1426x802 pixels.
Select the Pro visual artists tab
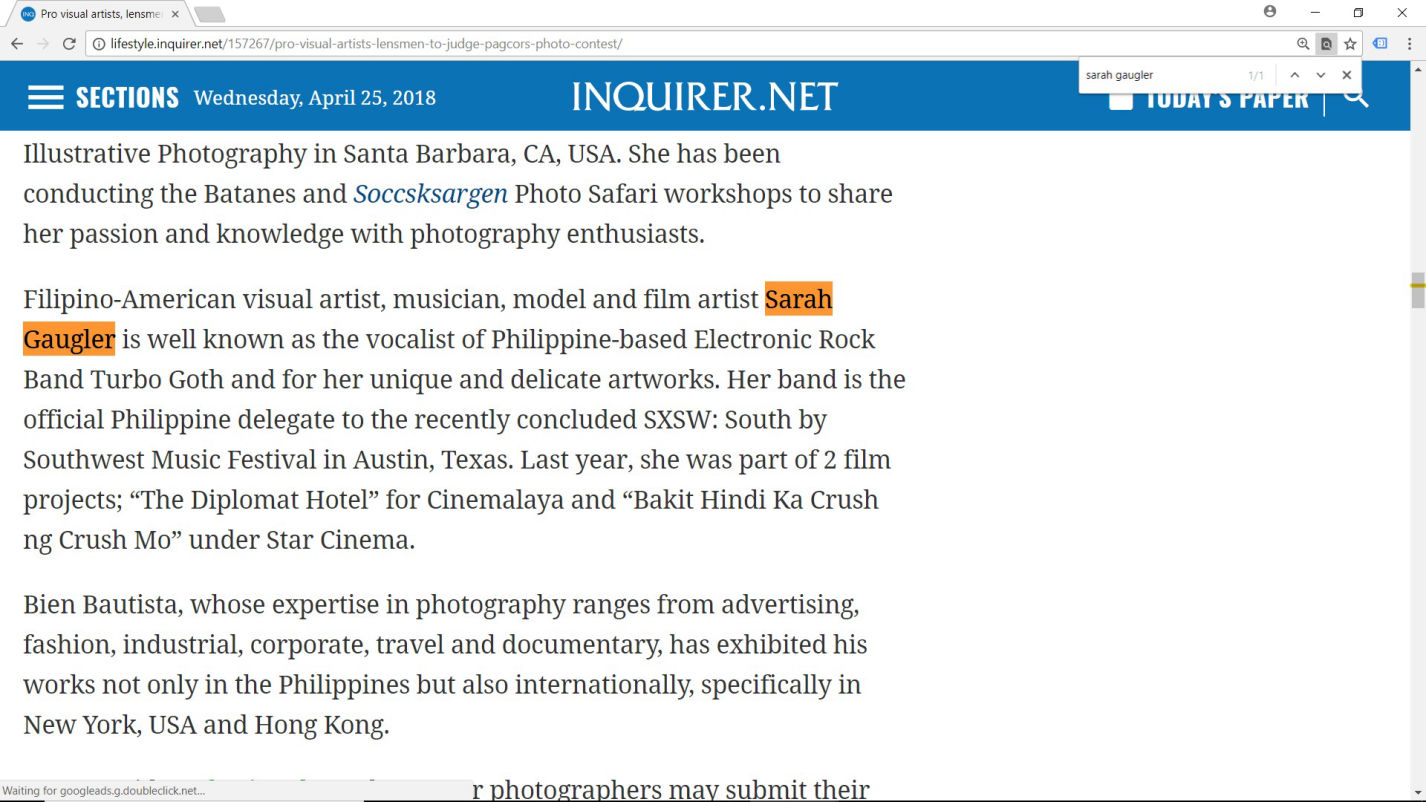97,14
